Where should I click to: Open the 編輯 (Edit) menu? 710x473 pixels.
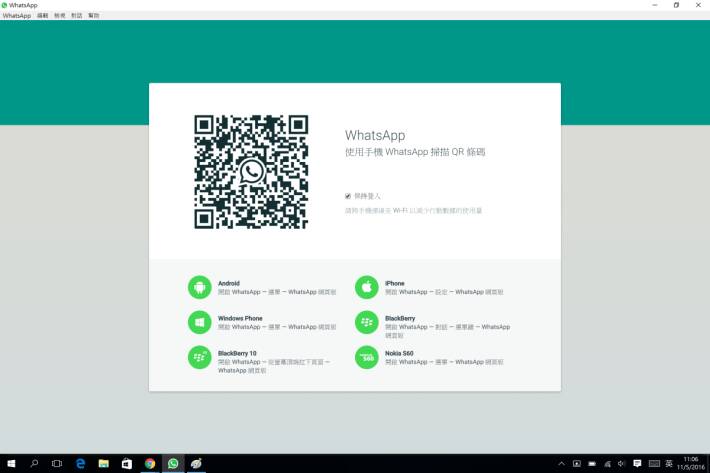[x=43, y=15]
